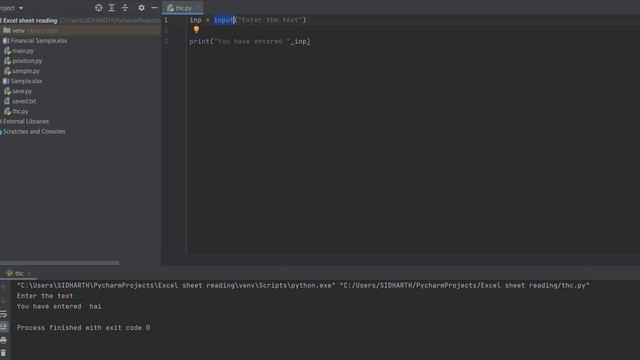The height and width of the screenshot is (360, 640).
Task: Select thc.py in project tree
Action: (20, 111)
